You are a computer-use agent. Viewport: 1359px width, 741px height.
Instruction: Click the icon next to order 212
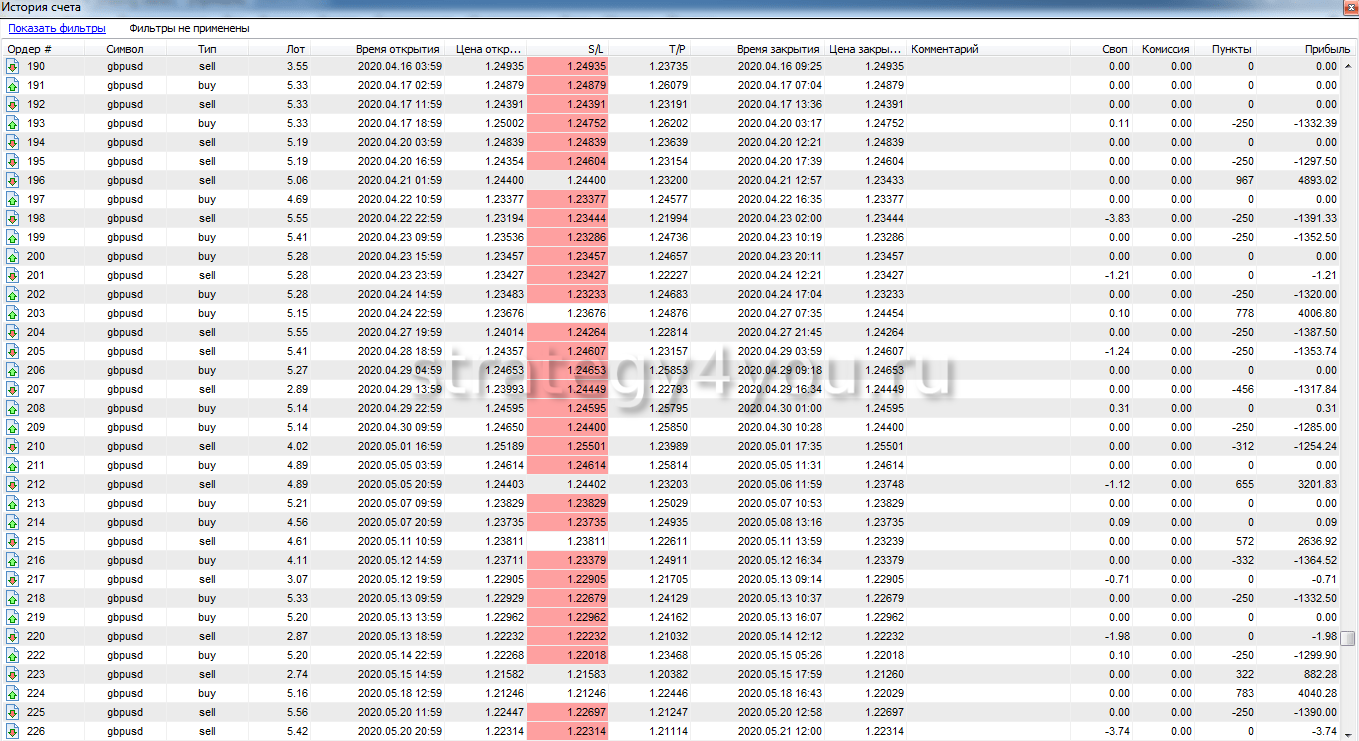(13, 485)
